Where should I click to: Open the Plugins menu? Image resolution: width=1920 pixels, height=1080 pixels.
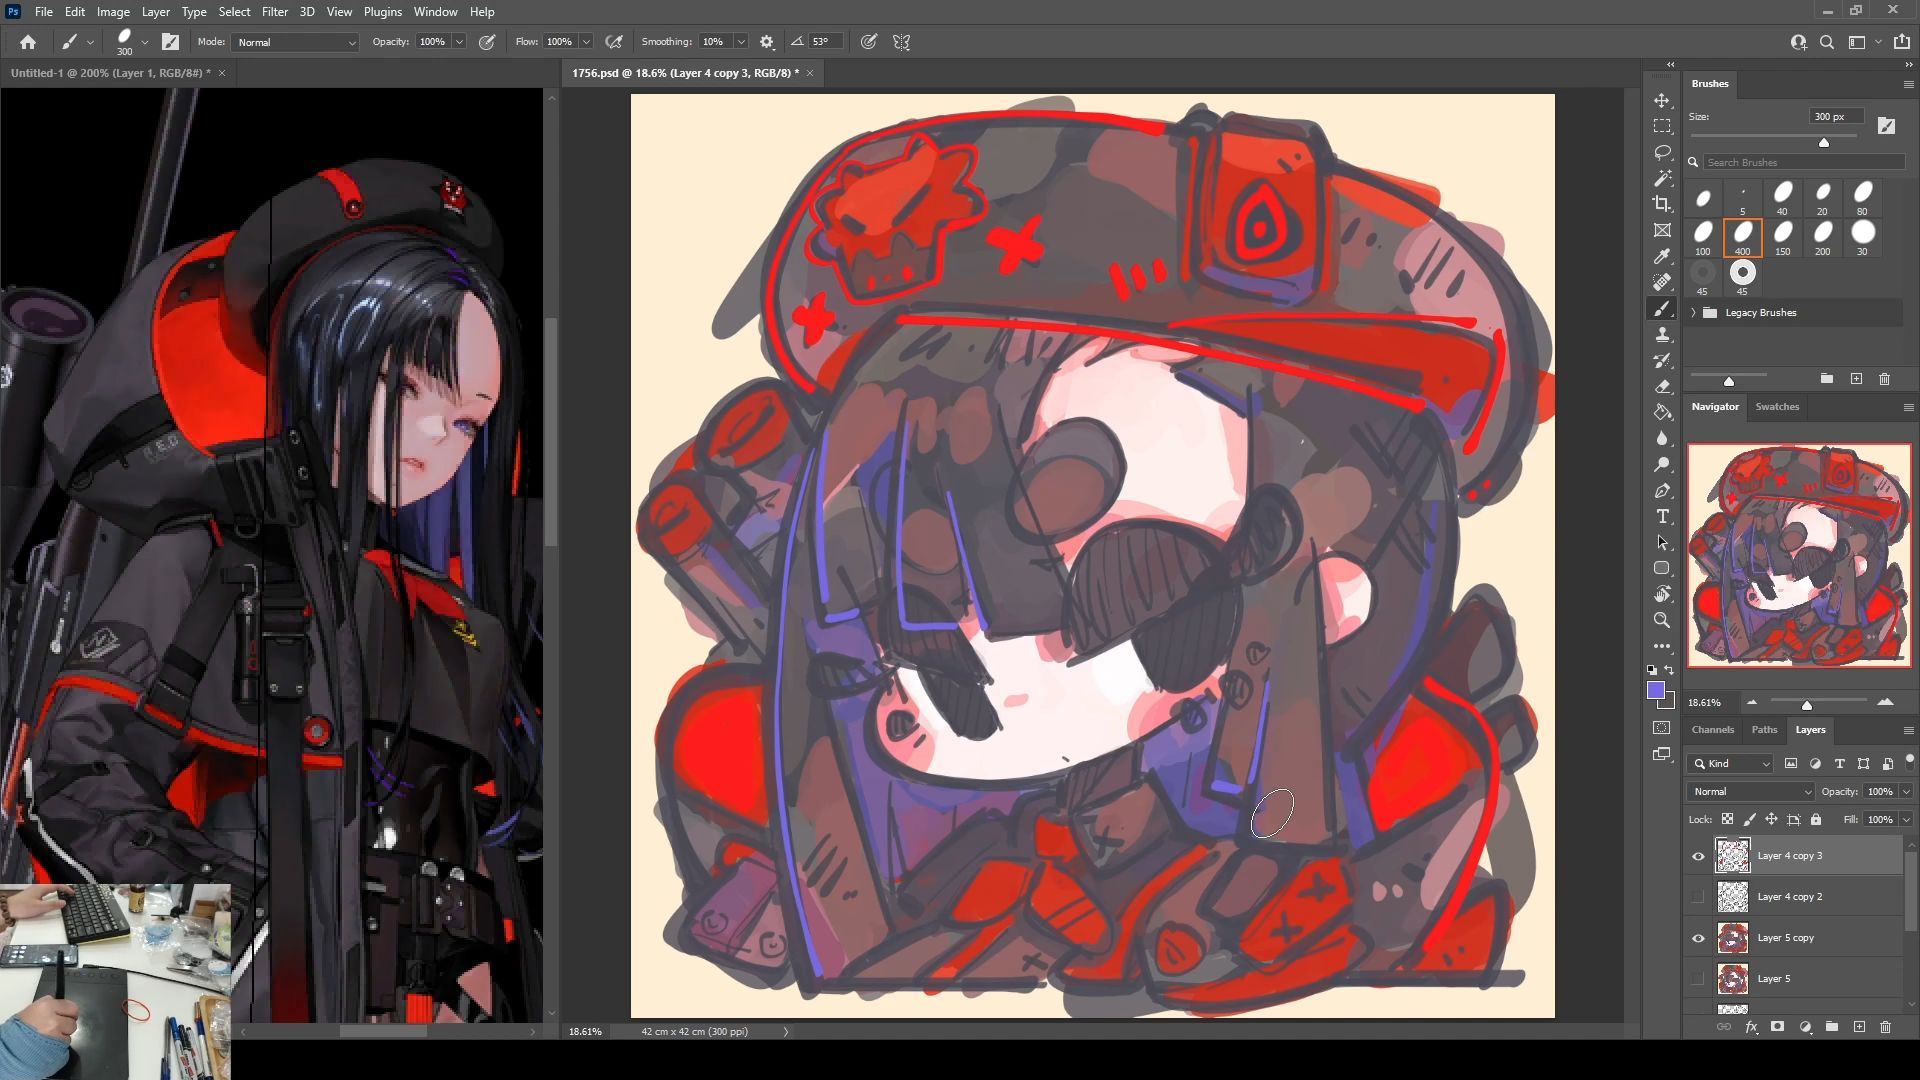click(x=382, y=12)
